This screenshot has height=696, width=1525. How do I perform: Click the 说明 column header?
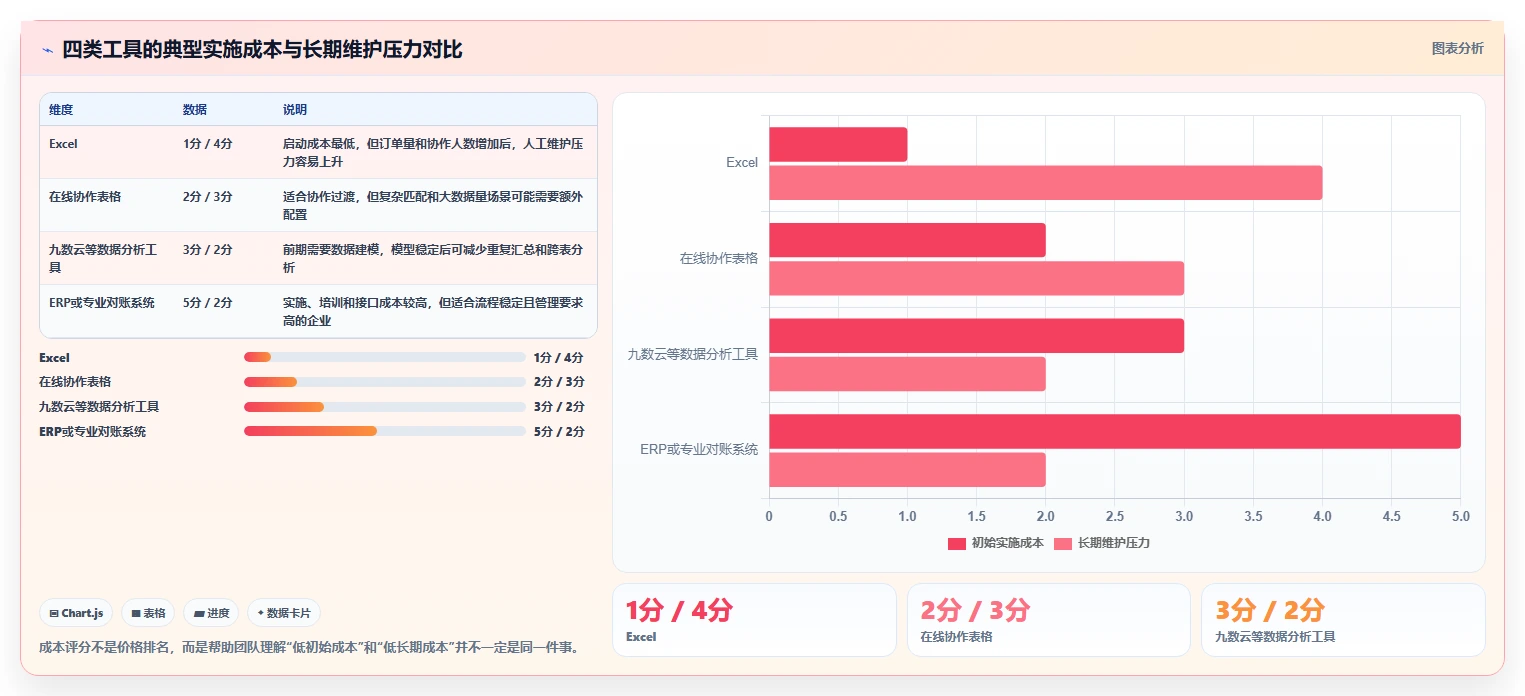[295, 110]
